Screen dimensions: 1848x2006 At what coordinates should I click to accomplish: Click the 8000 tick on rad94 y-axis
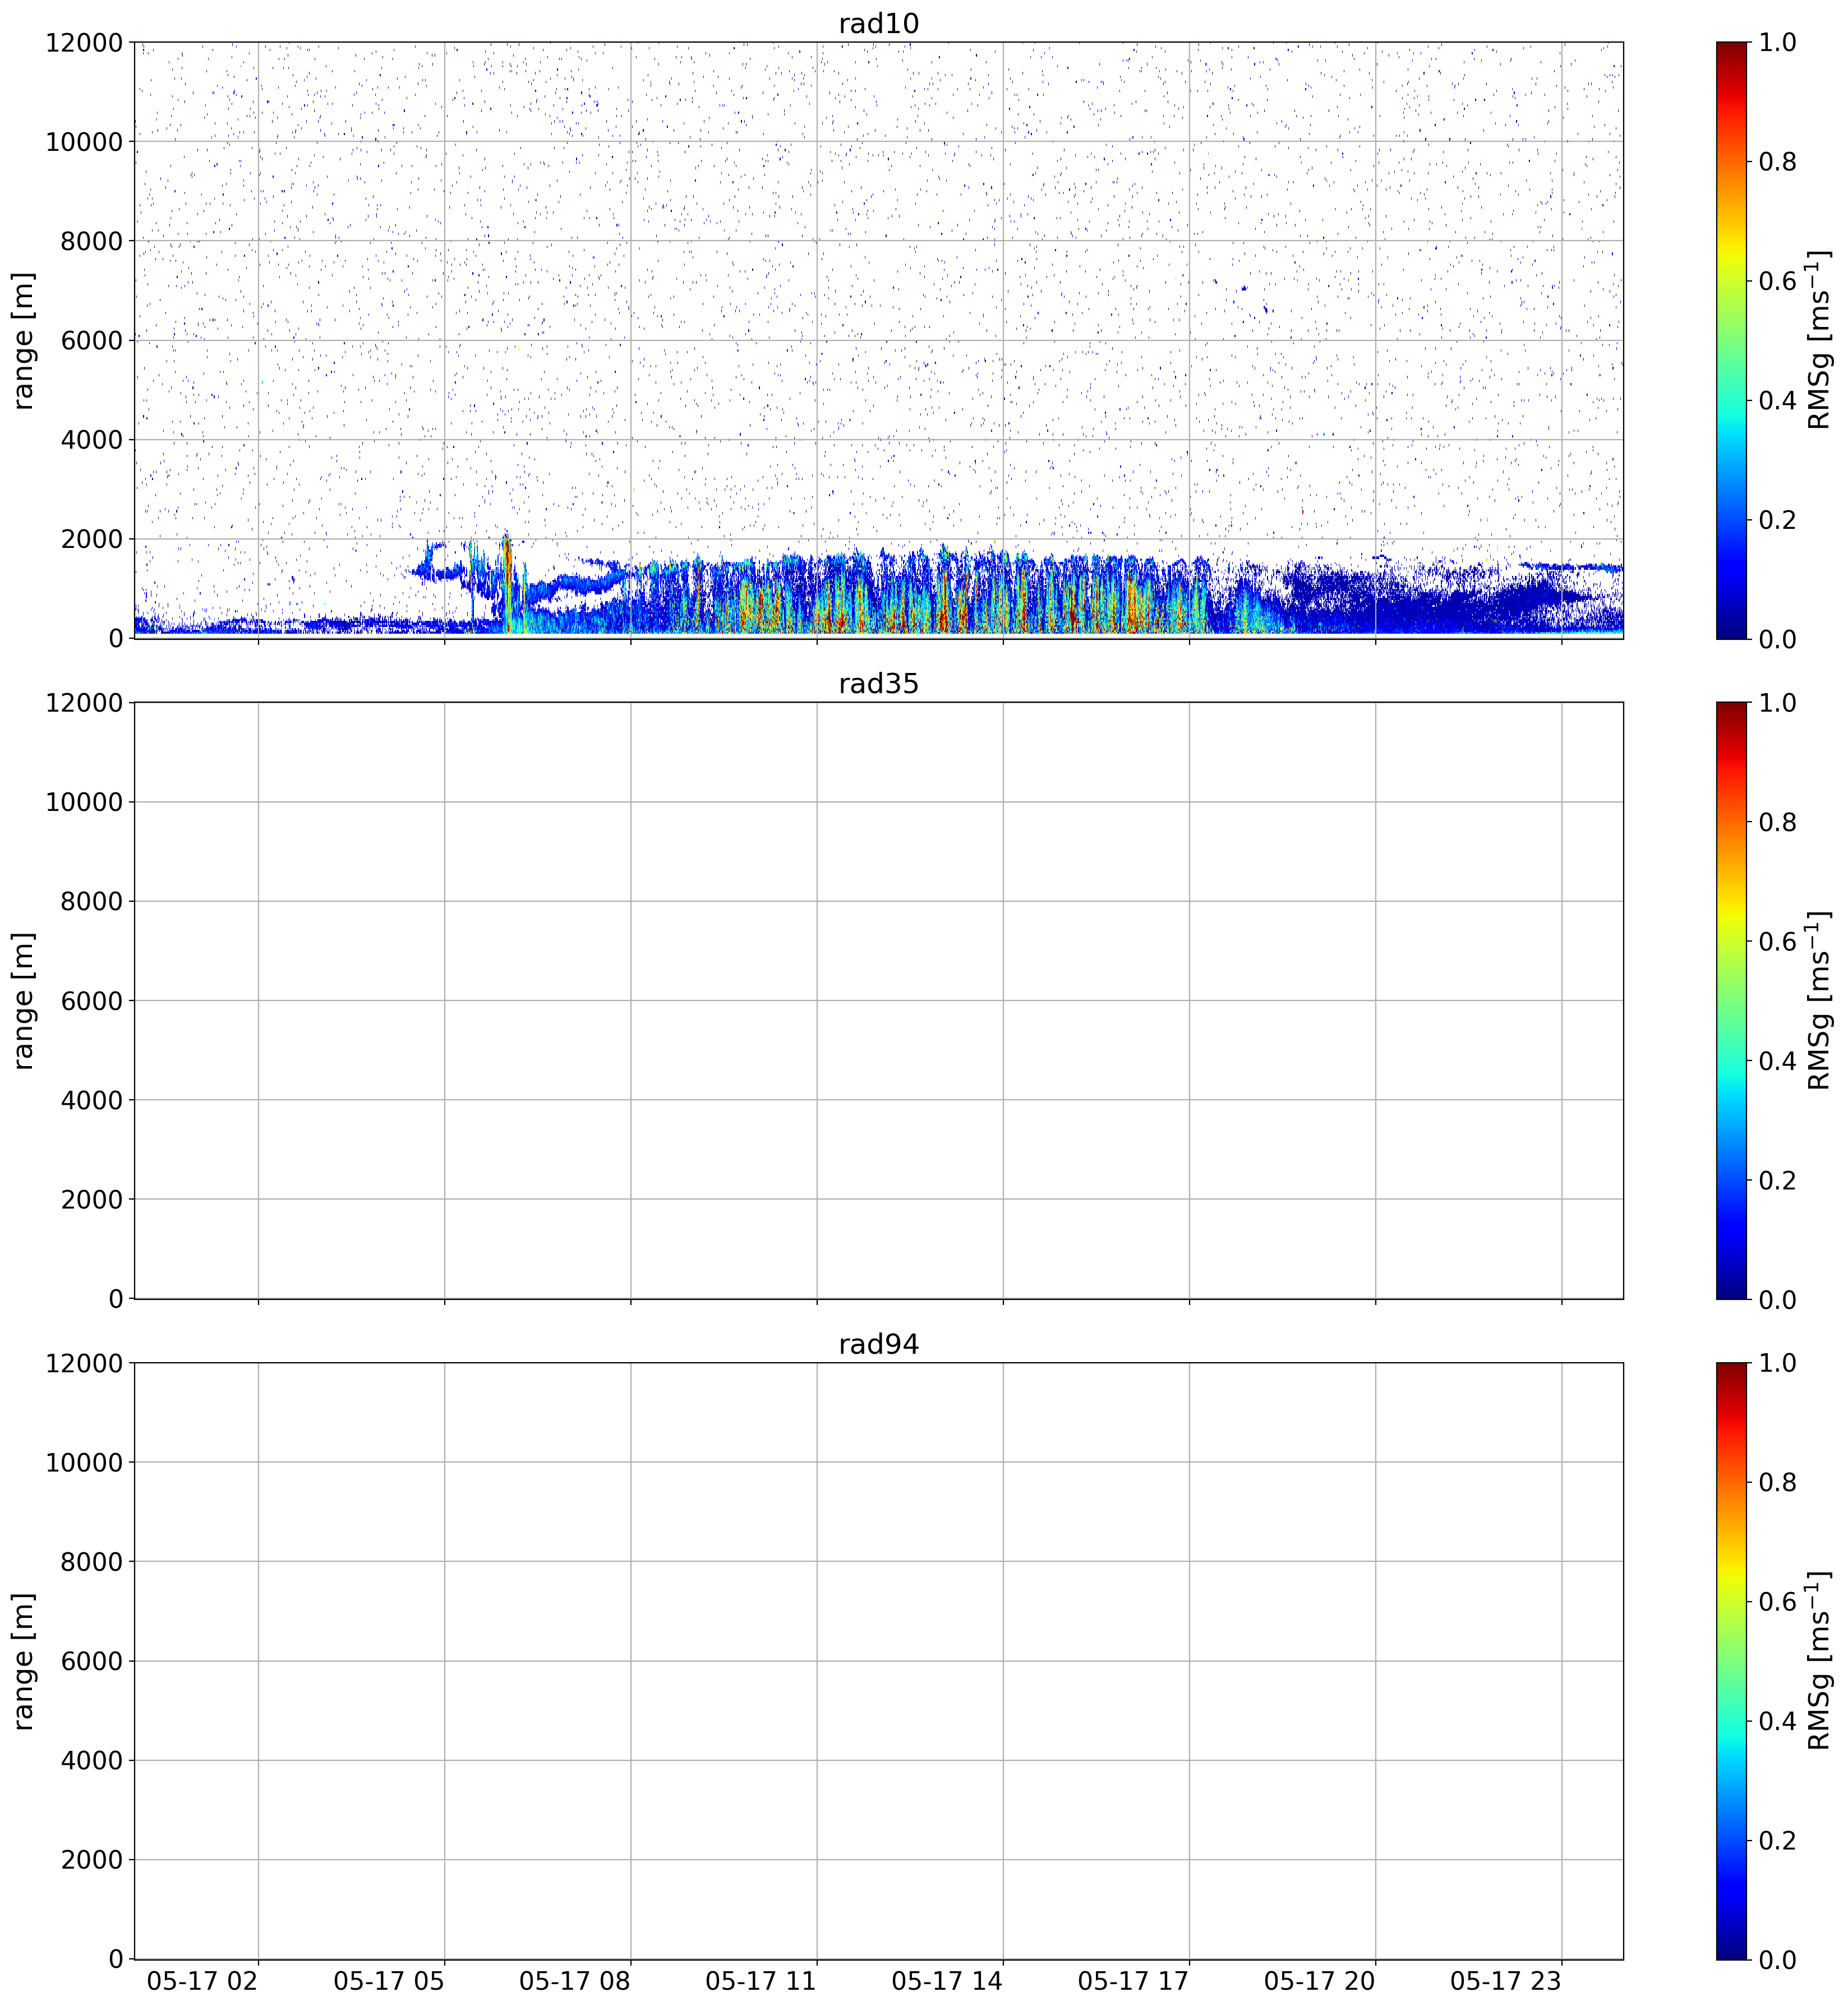click(x=92, y=1562)
